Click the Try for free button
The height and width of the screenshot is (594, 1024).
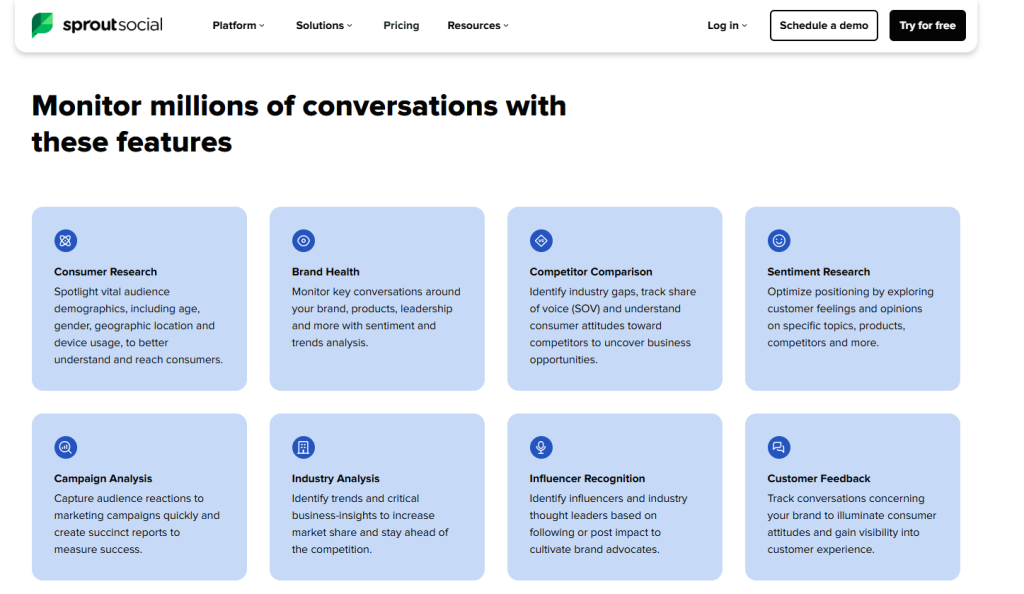[927, 25]
